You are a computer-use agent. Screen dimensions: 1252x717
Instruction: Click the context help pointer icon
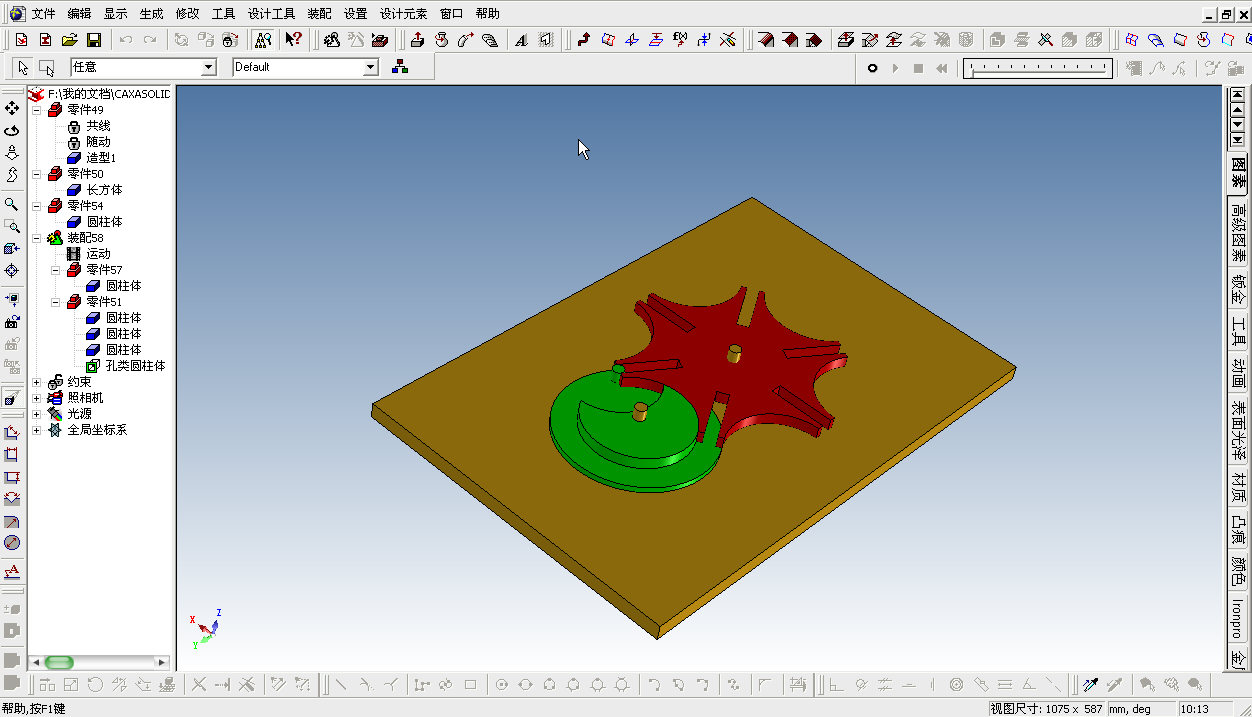coord(293,40)
